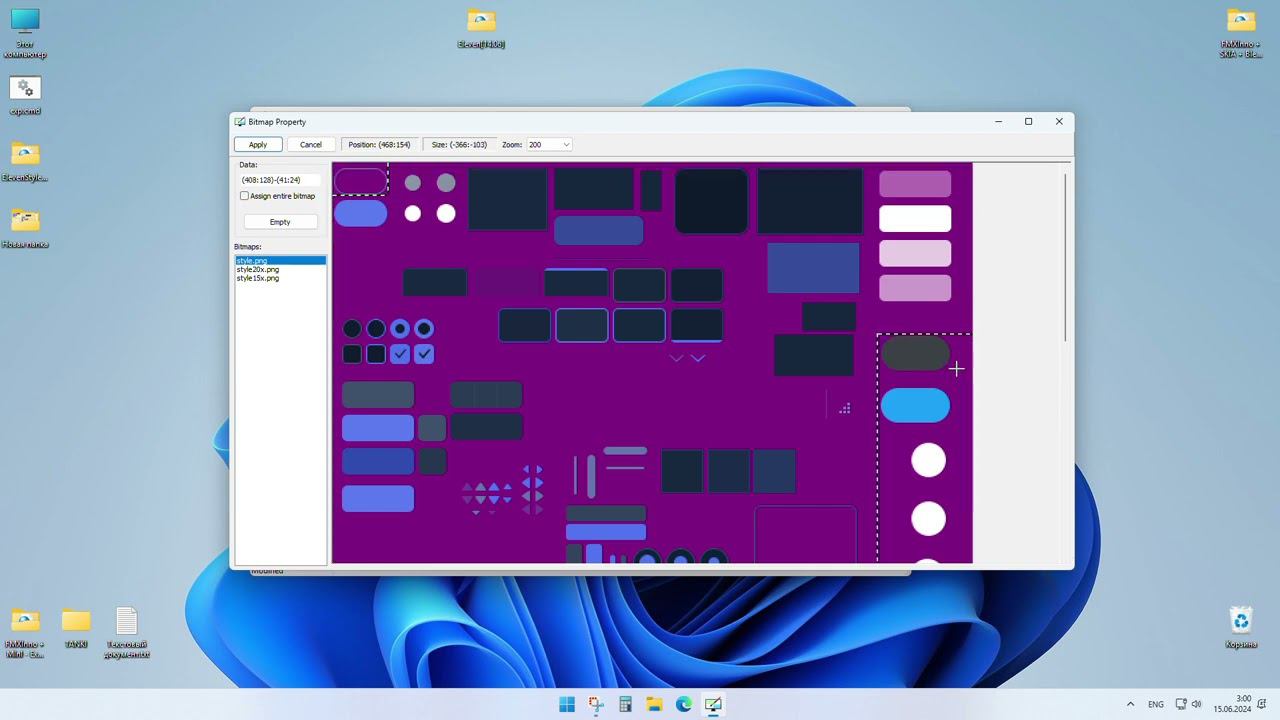Select the FMXInno SKIA folder top right

tap(1241, 33)
